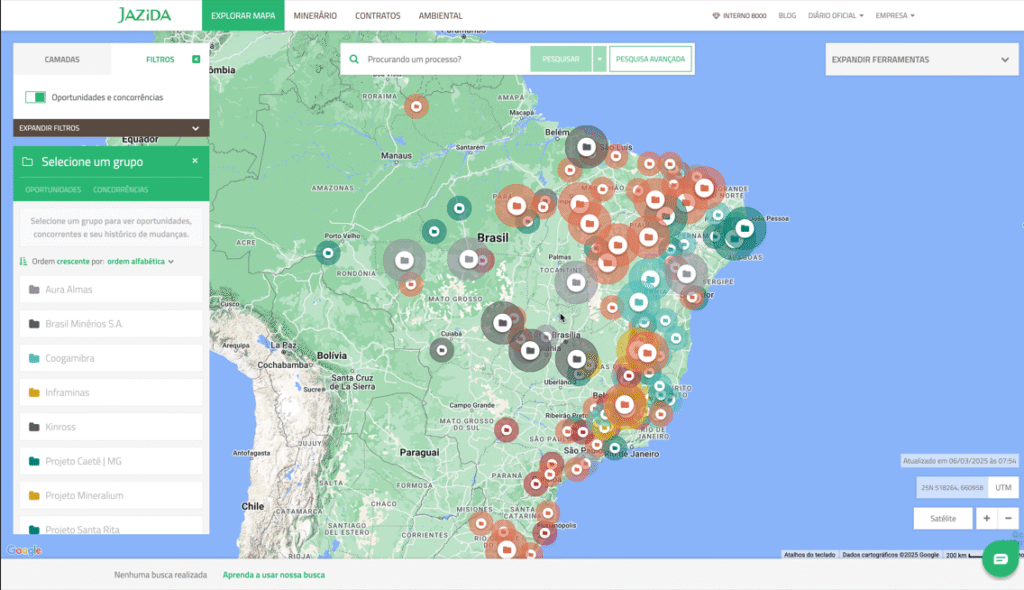Click Aprenda a usar nossa busca link
The height and width of the screenshot is (590, 1024).
(274, 575)
